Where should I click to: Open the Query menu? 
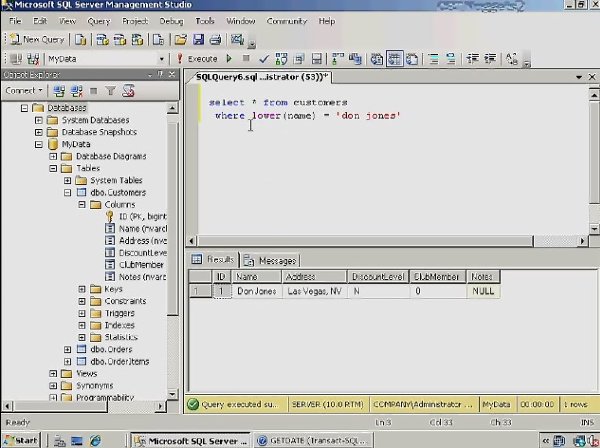coord(99,21)
